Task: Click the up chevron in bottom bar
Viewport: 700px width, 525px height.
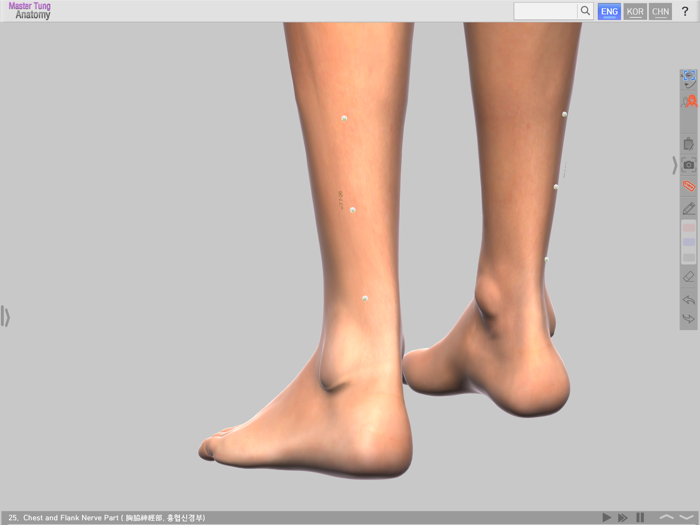Action: (x=667, y=517)
